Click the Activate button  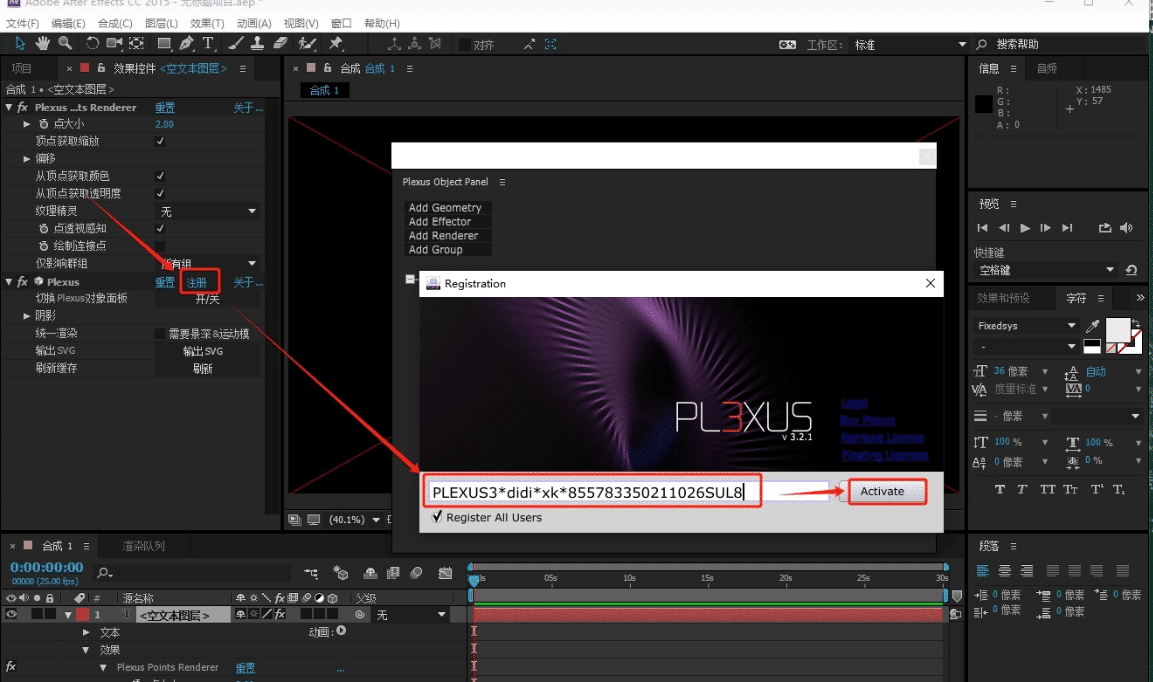[x=887, y=491]
